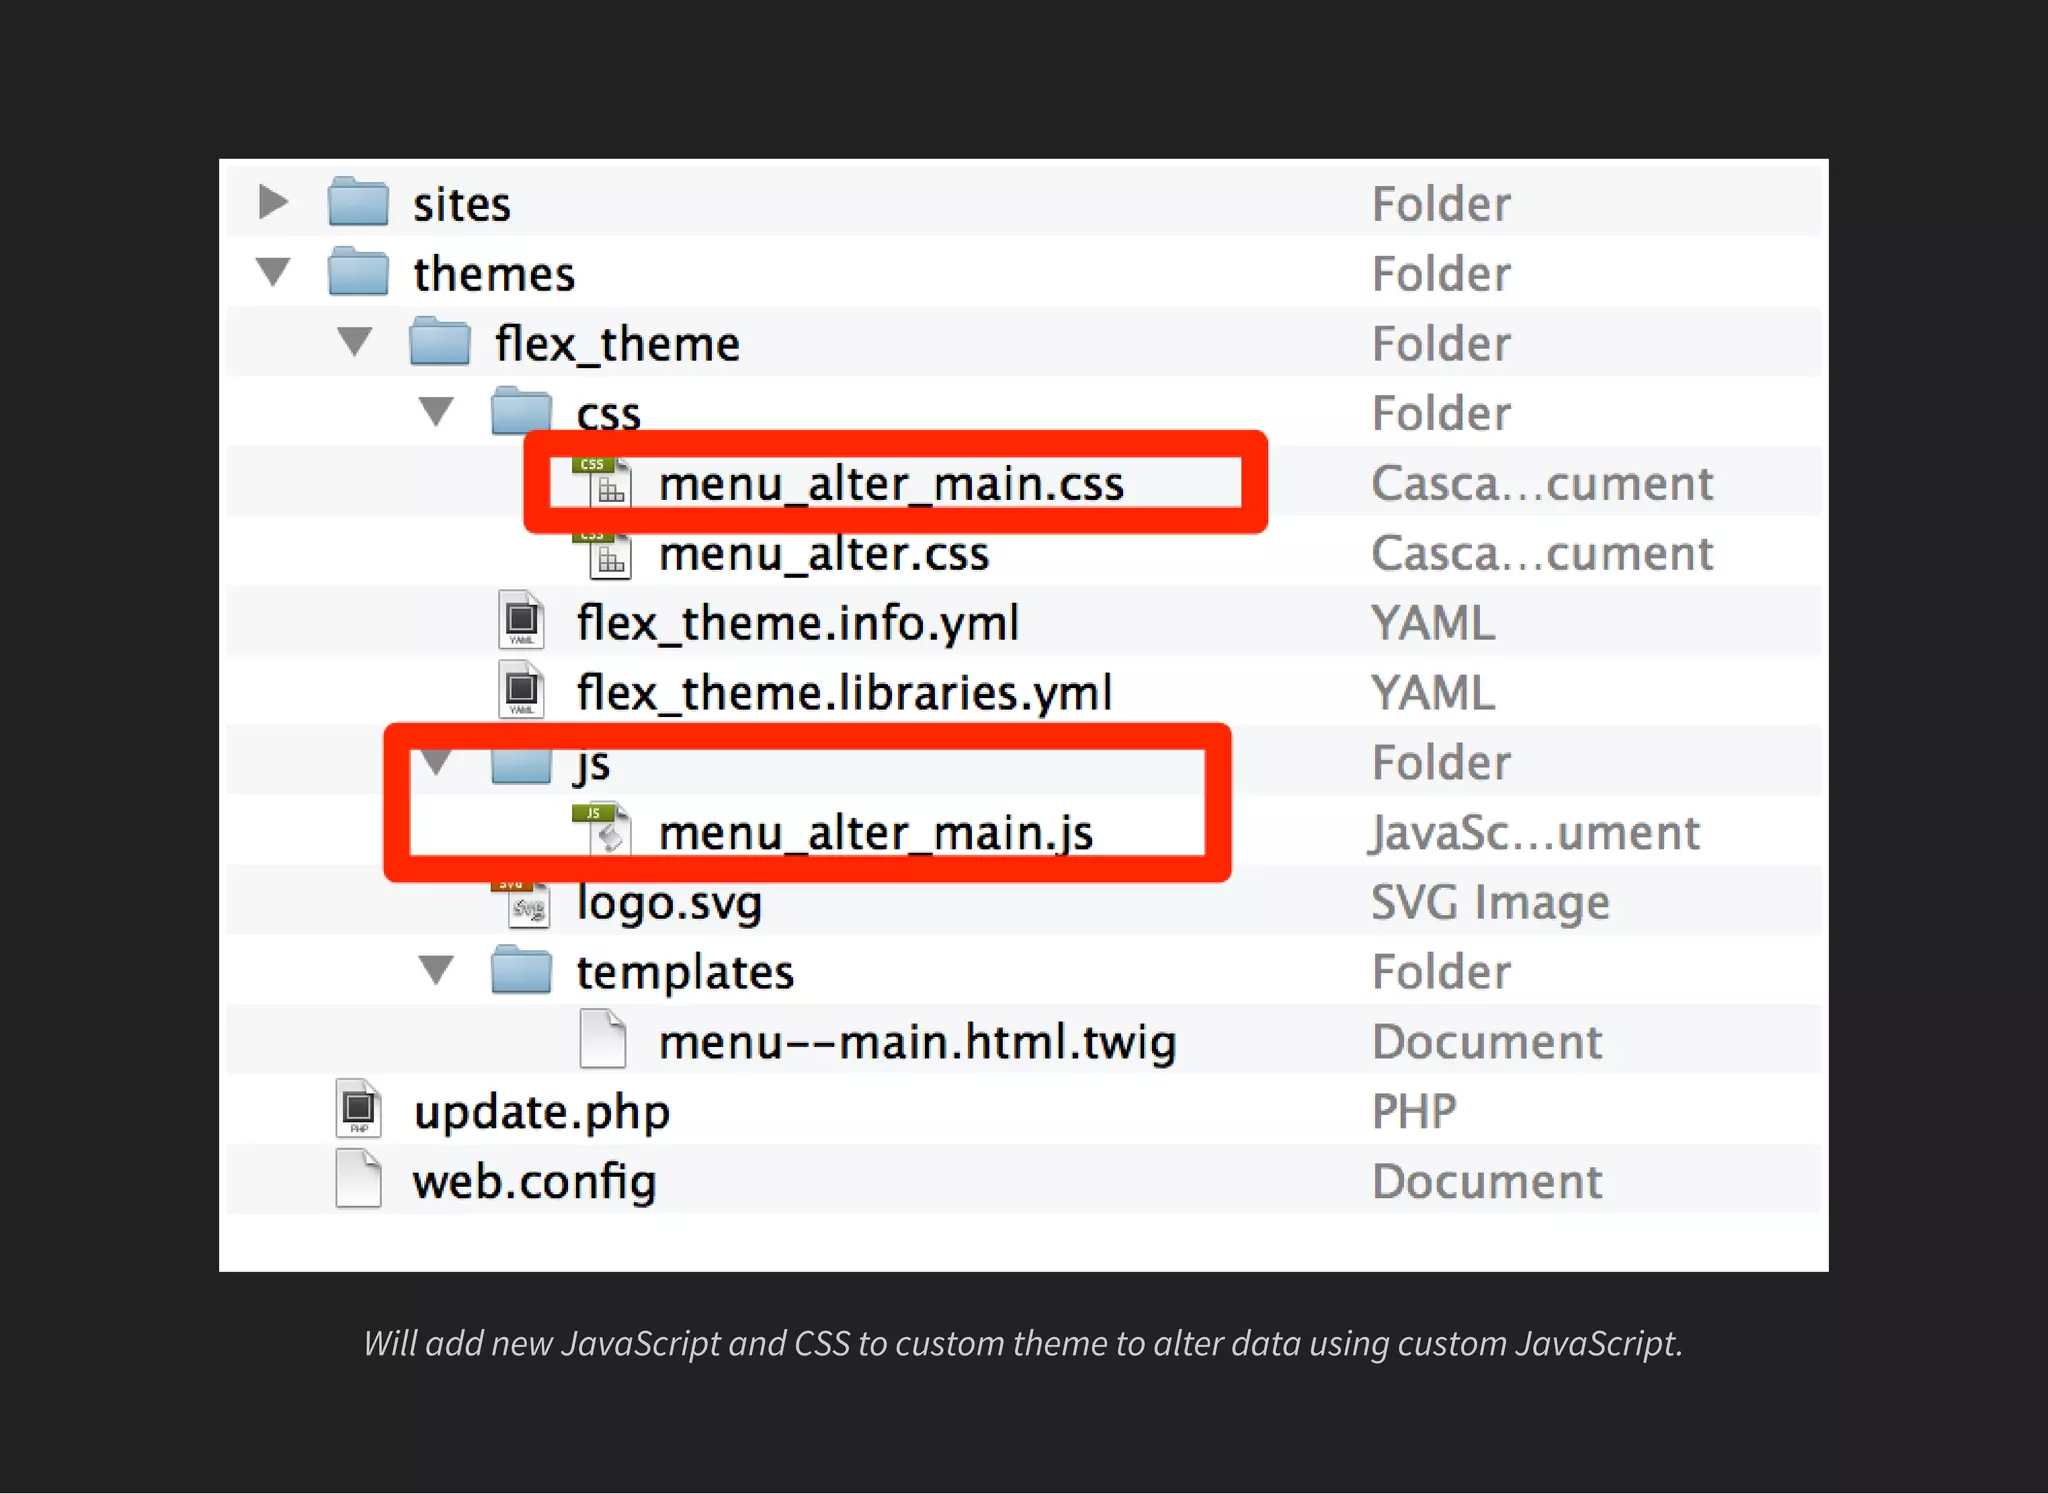Select the templates folder name
Viewport: 2048px width, 1494px height.
(x=685, y=972)
